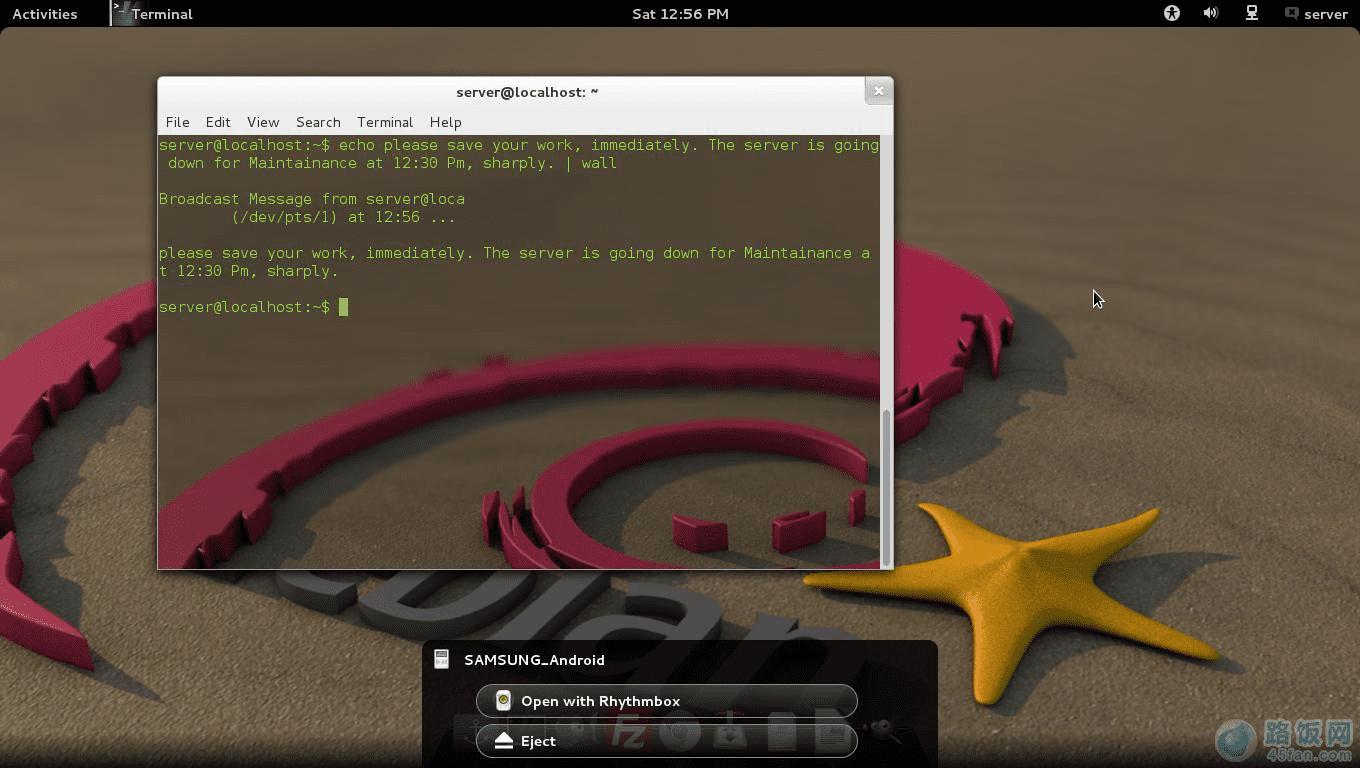Image resolution: width=1360 pixels, height=768 pixels.
Task: Eject the SAMSUNG_Android device
Action: coord(667,741)
